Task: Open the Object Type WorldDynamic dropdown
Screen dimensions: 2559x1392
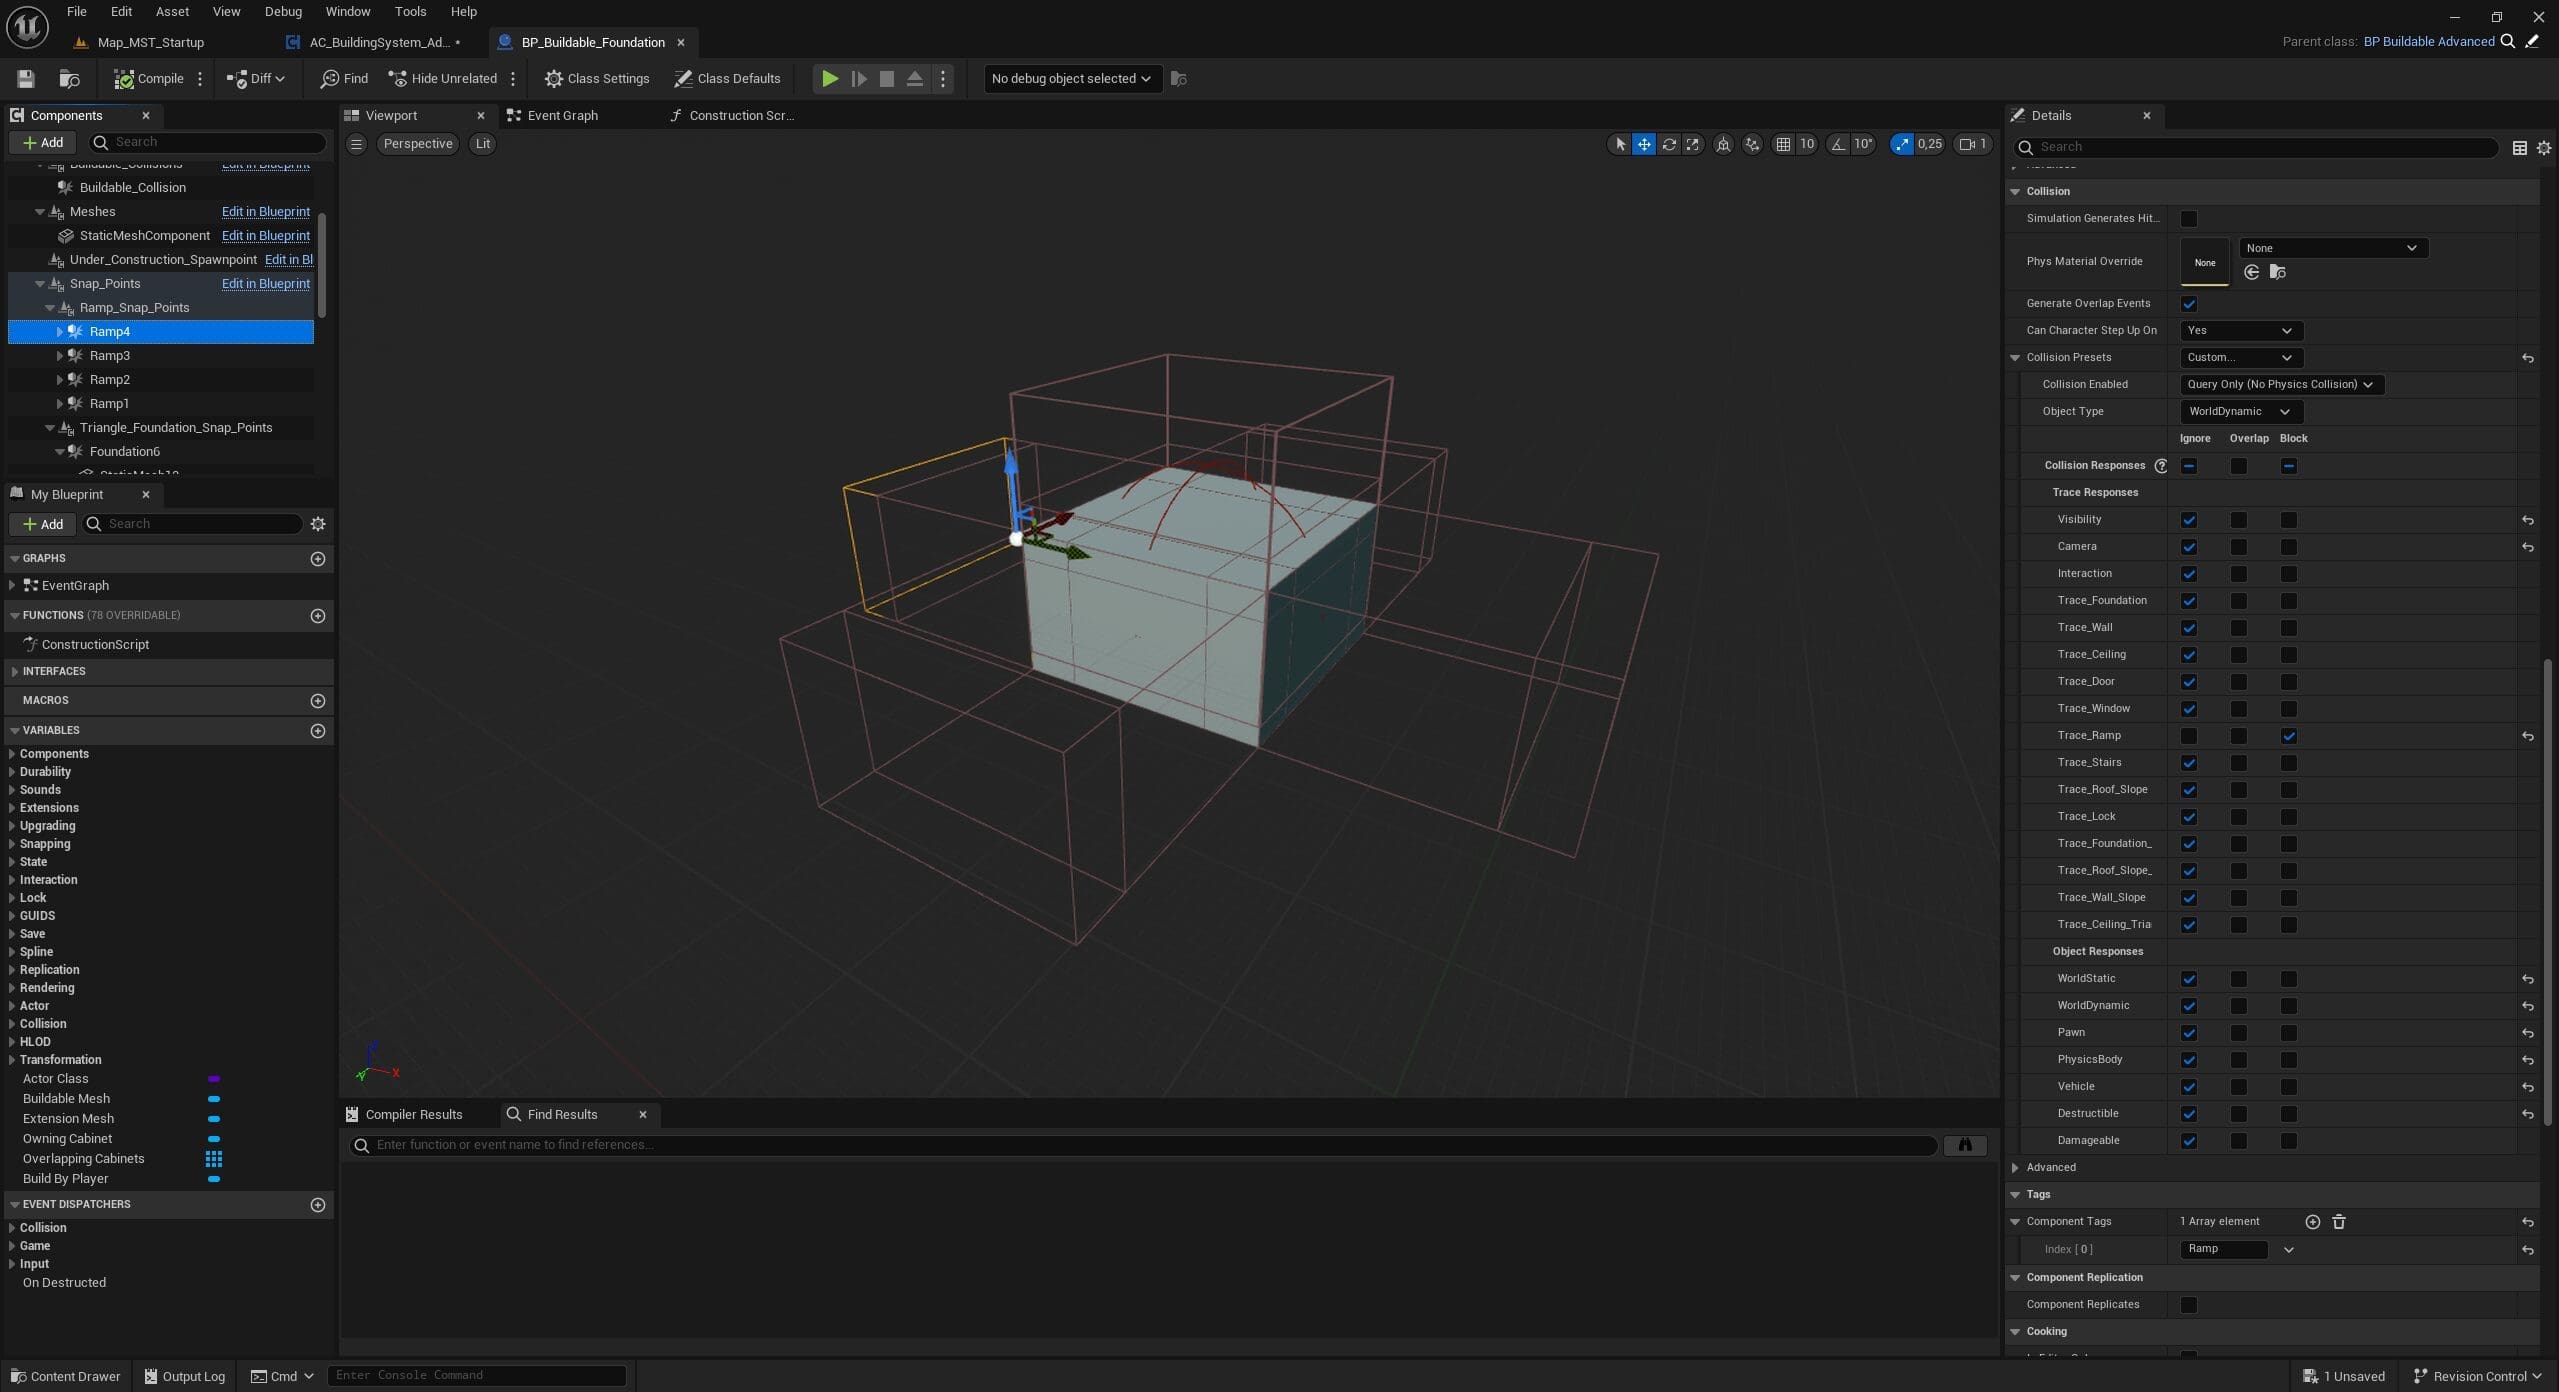Action: coord(2239,412)
